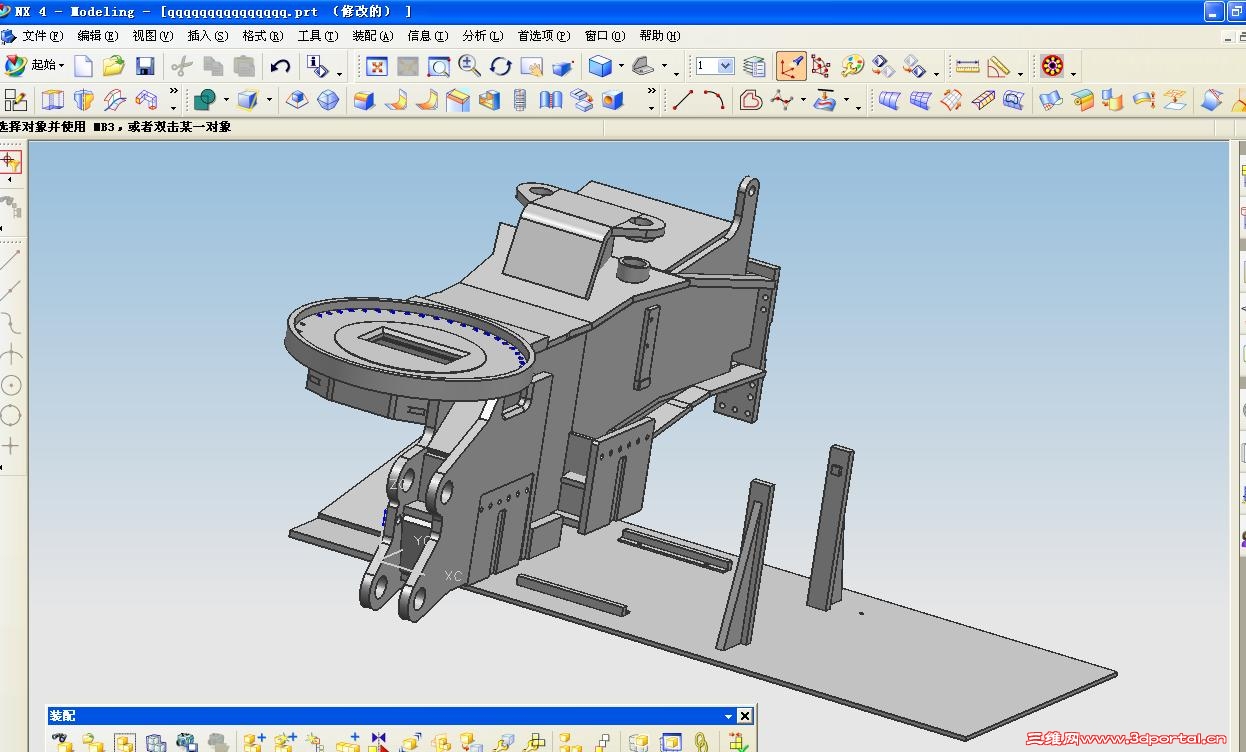Open the 插入 (Insert) menu
This screenshot has width=1246, height=752.
point(208,36)
